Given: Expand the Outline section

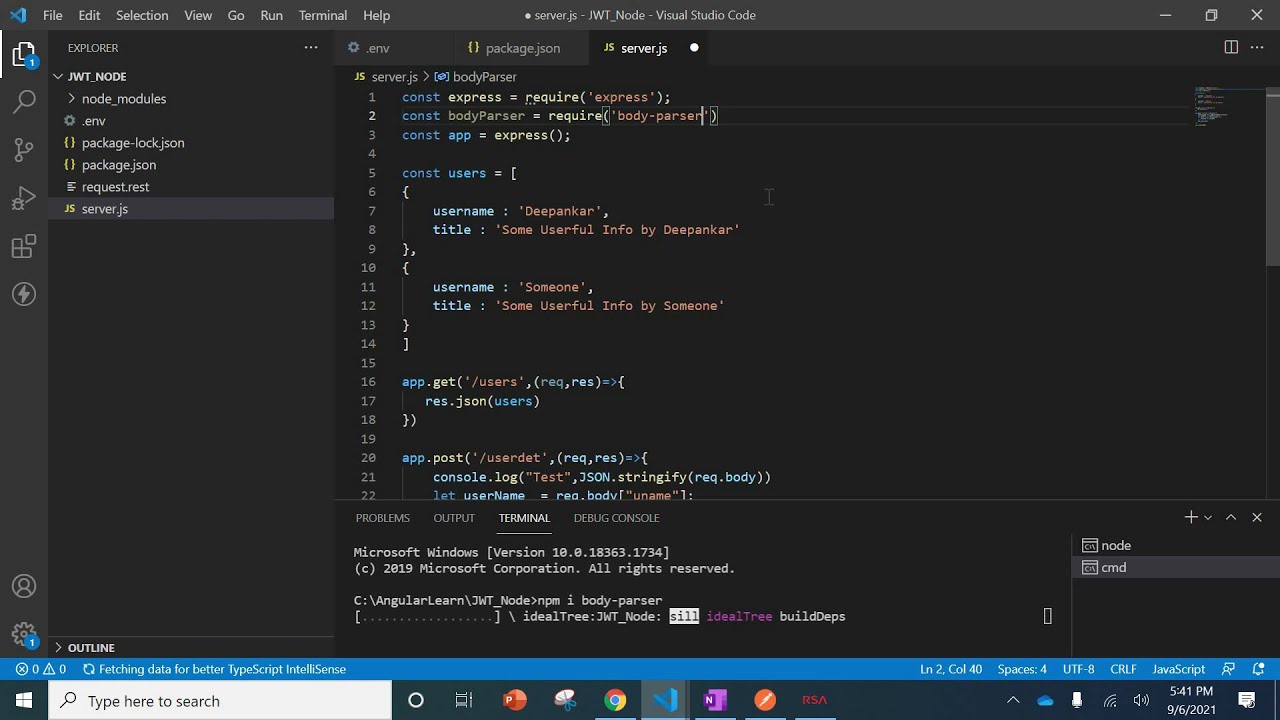Looking at the screenshot, I should coord(91,647).
